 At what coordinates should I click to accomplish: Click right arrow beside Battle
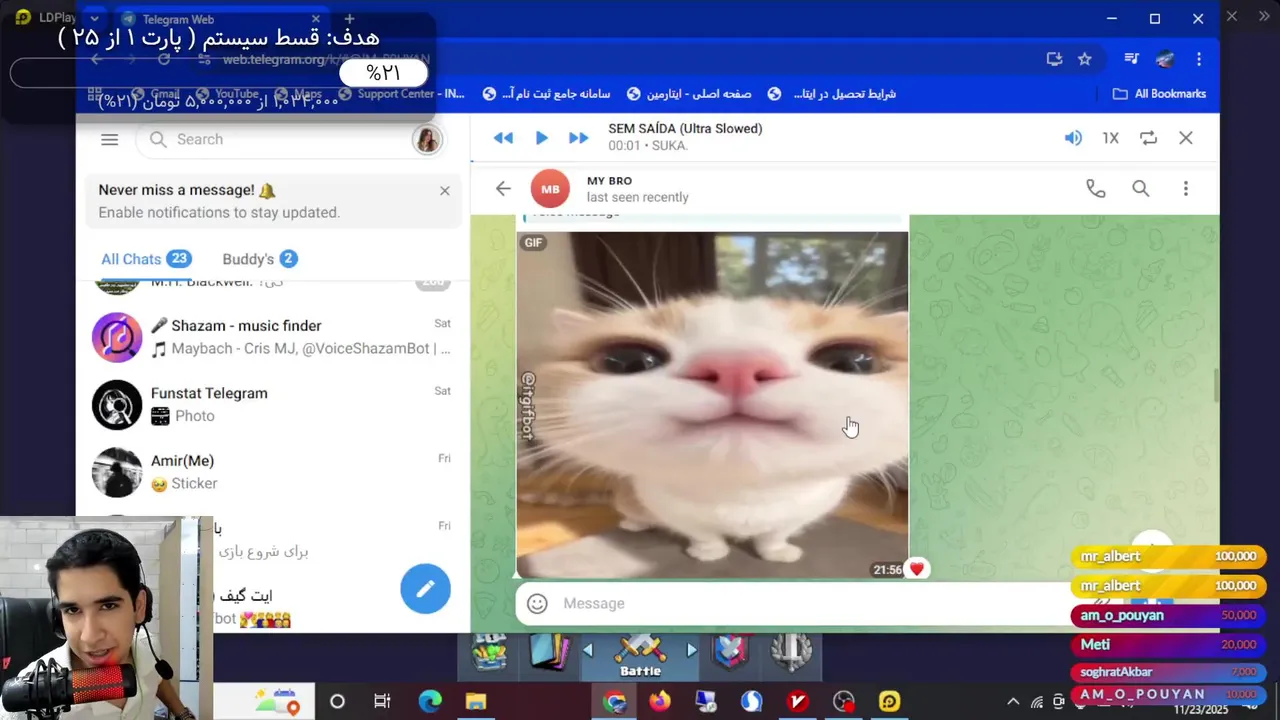tap(692, 651)
